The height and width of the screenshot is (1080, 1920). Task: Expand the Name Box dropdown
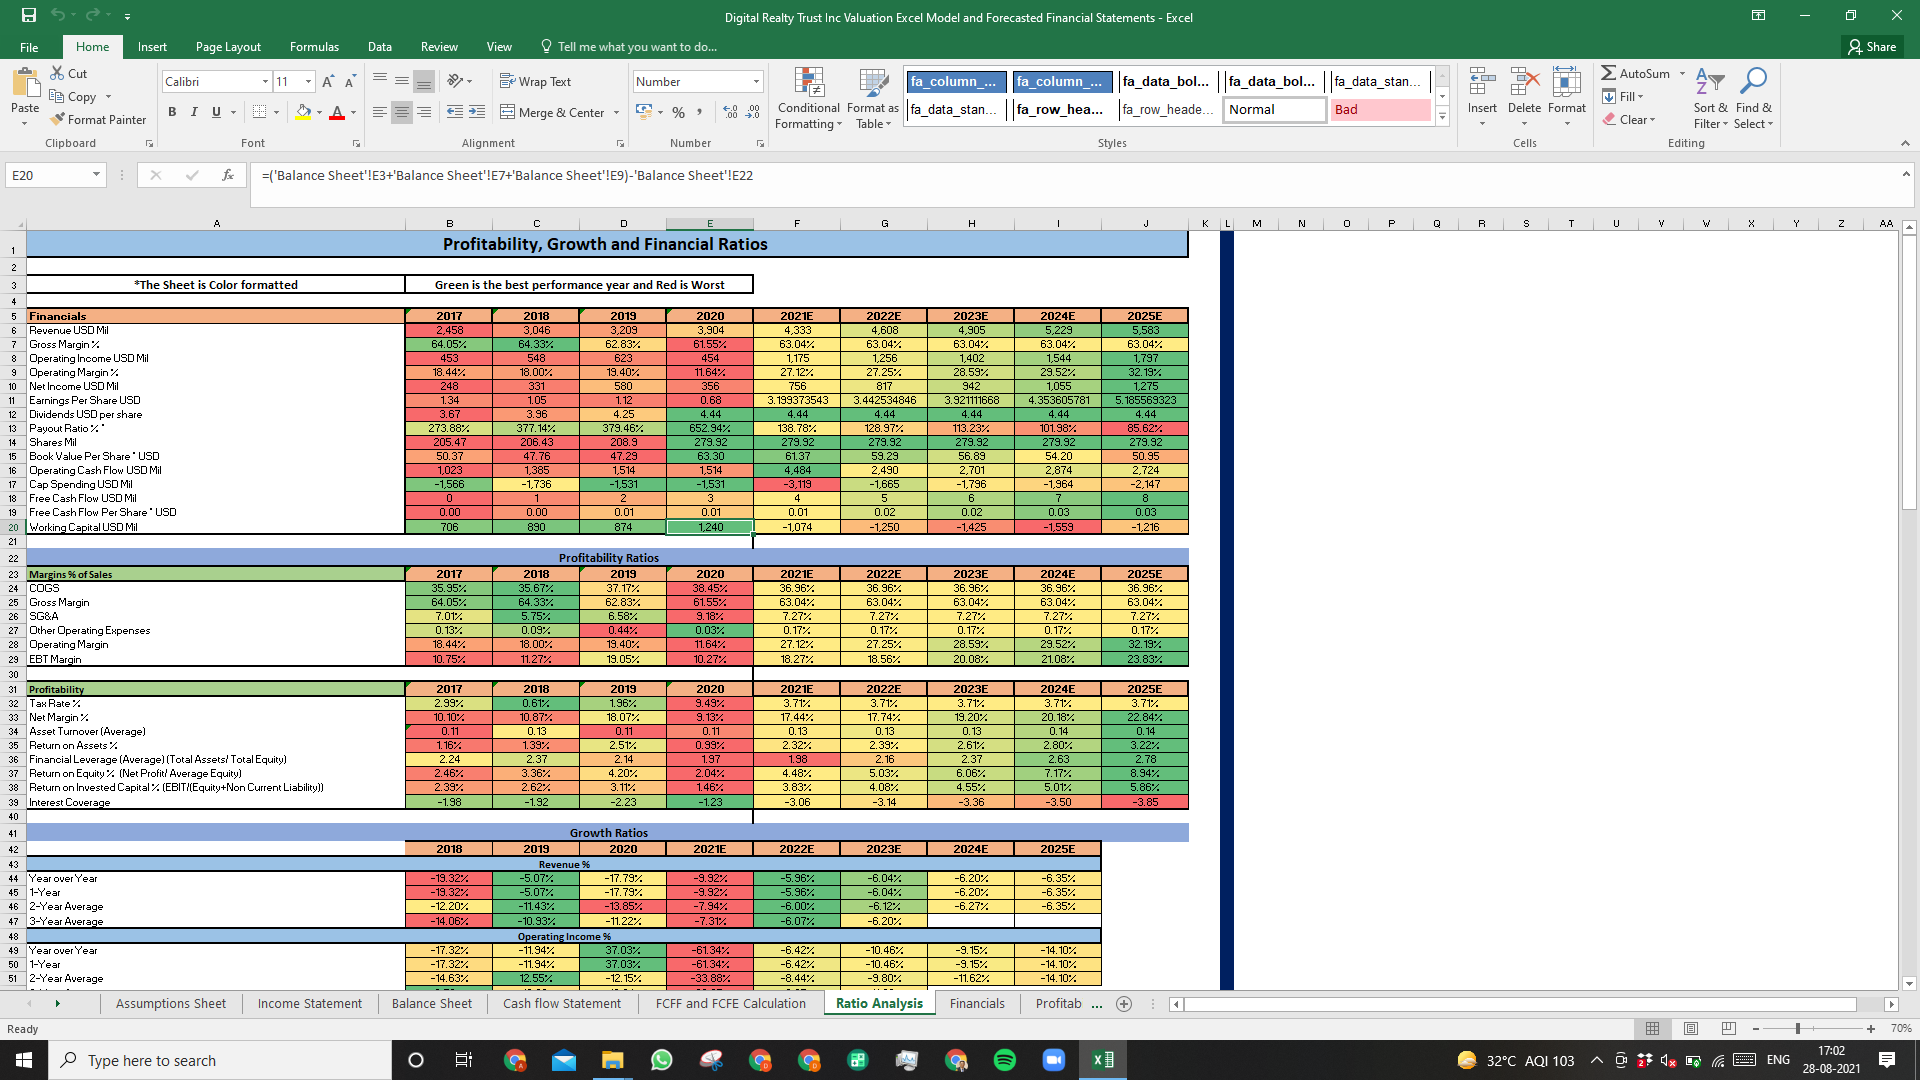click(96, 175)
